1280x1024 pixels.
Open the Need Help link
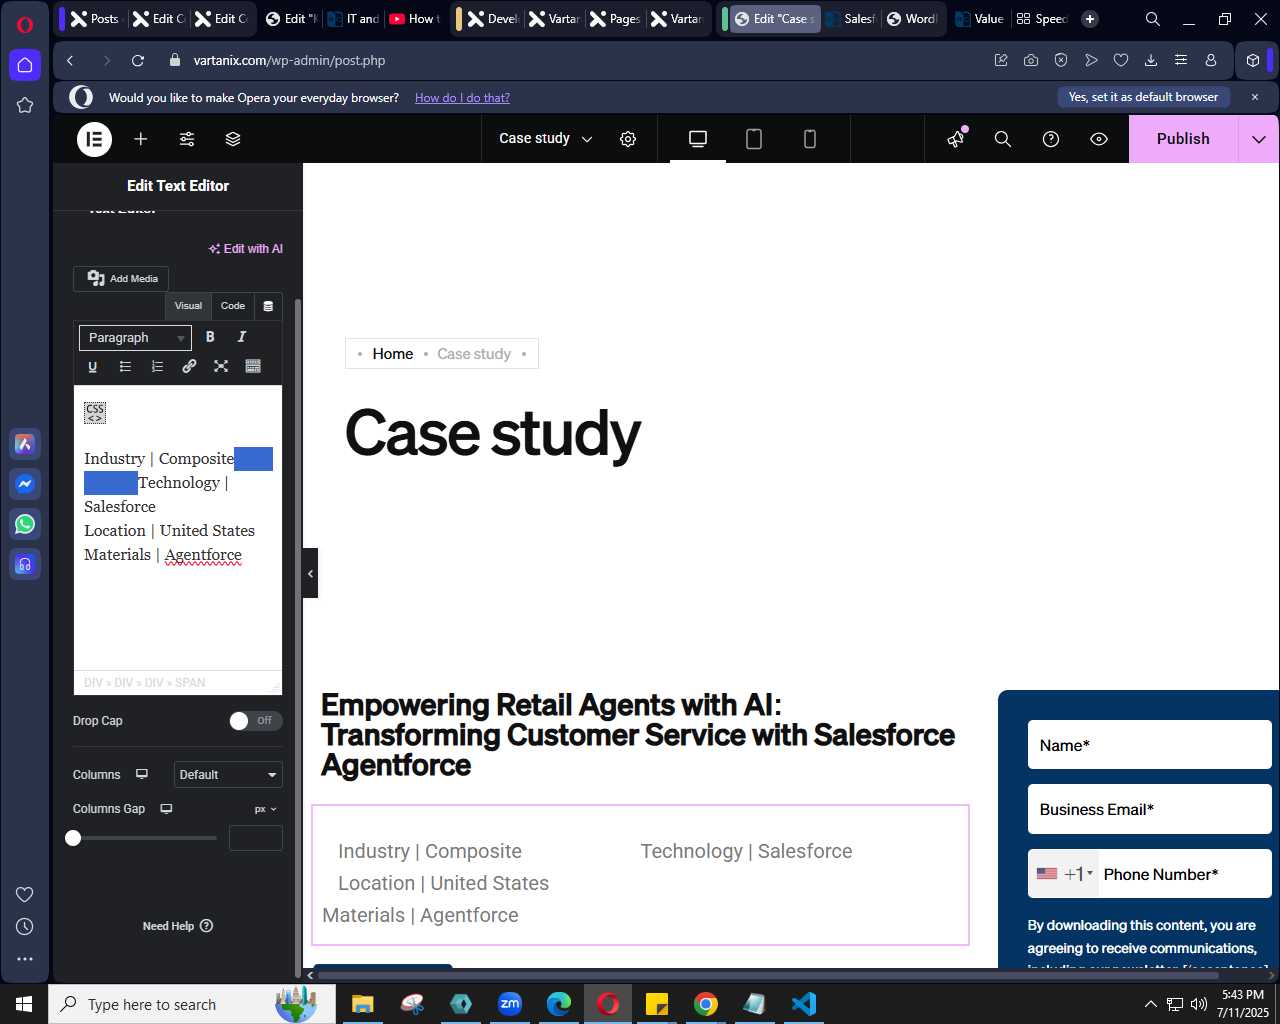tap(178, 926)
